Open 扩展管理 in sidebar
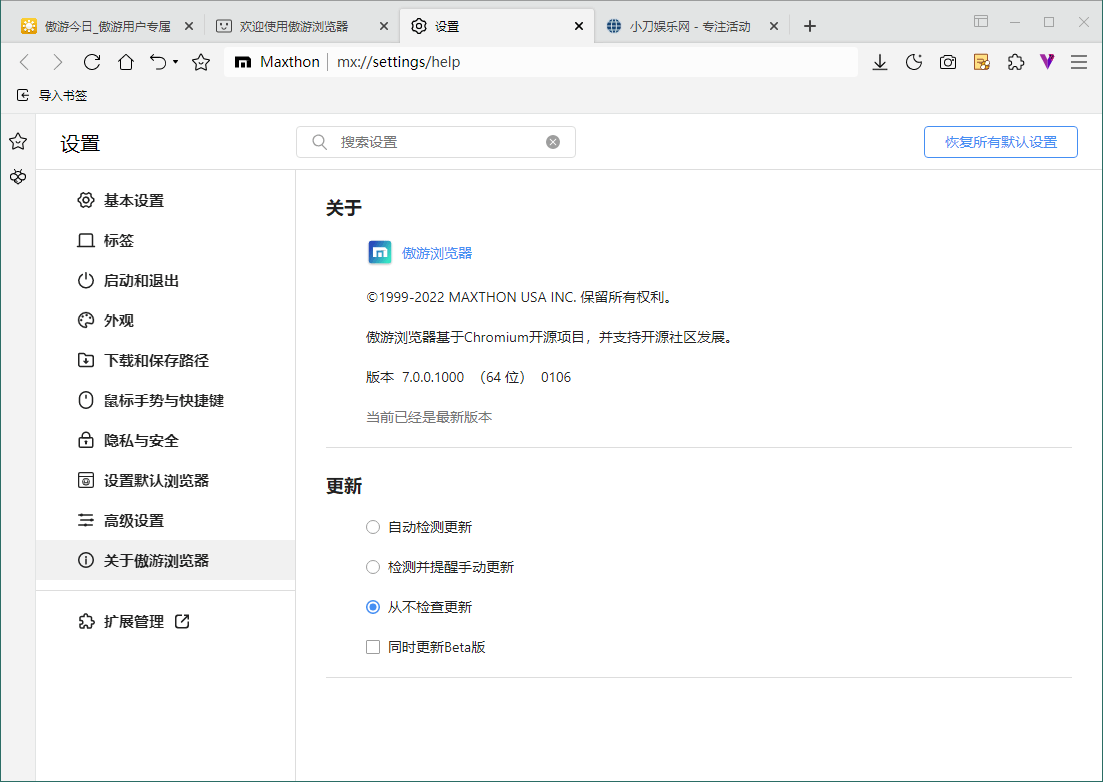The image size is (1103, 782). [x=134, y=621]
